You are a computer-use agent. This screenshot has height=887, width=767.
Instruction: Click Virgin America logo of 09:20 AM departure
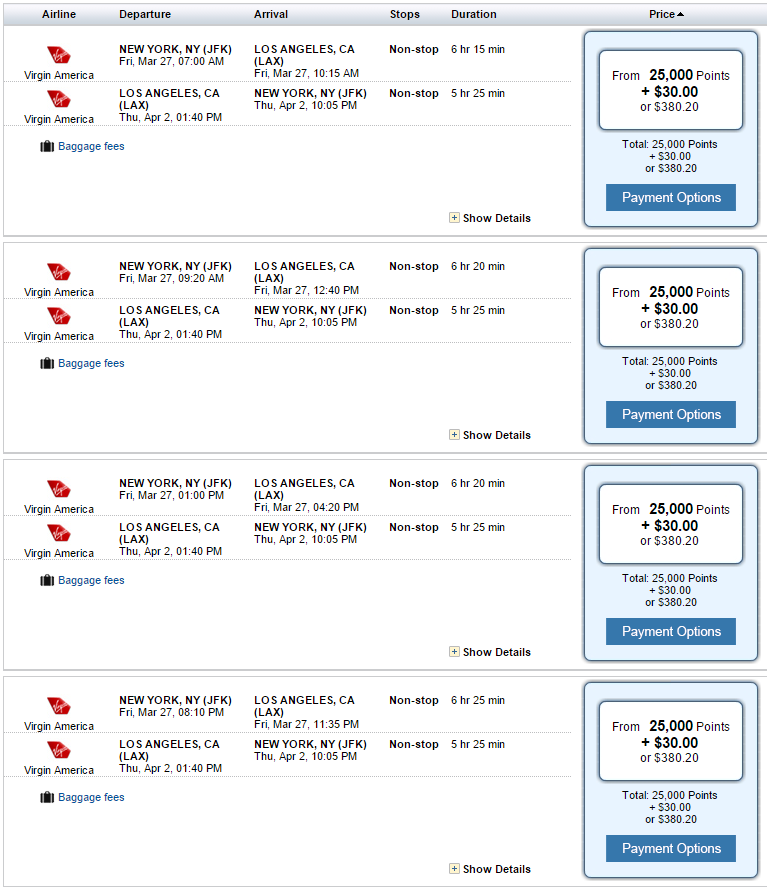(59, 272)
